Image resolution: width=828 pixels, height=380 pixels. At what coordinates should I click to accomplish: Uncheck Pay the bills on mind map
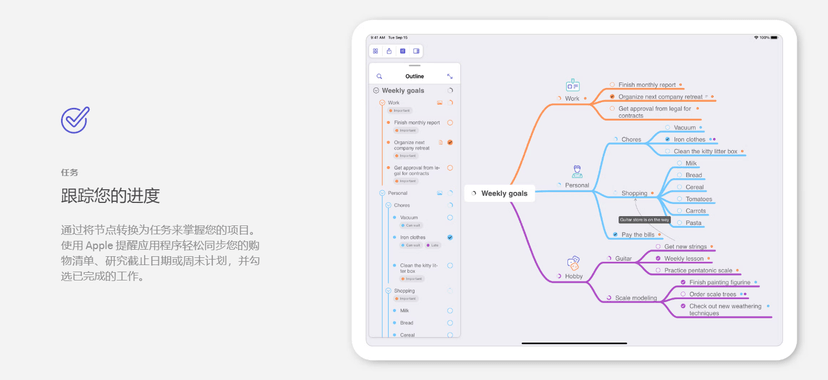[x=615, y=234]
